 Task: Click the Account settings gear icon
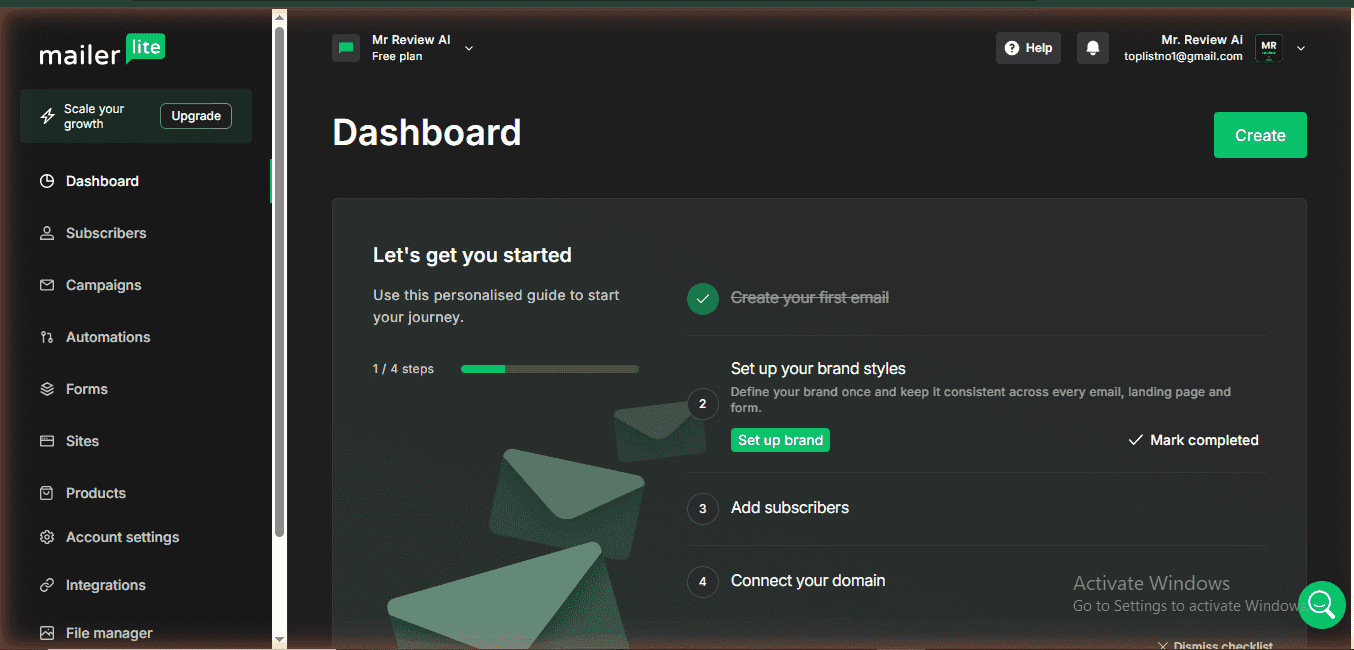pos(47,537)
